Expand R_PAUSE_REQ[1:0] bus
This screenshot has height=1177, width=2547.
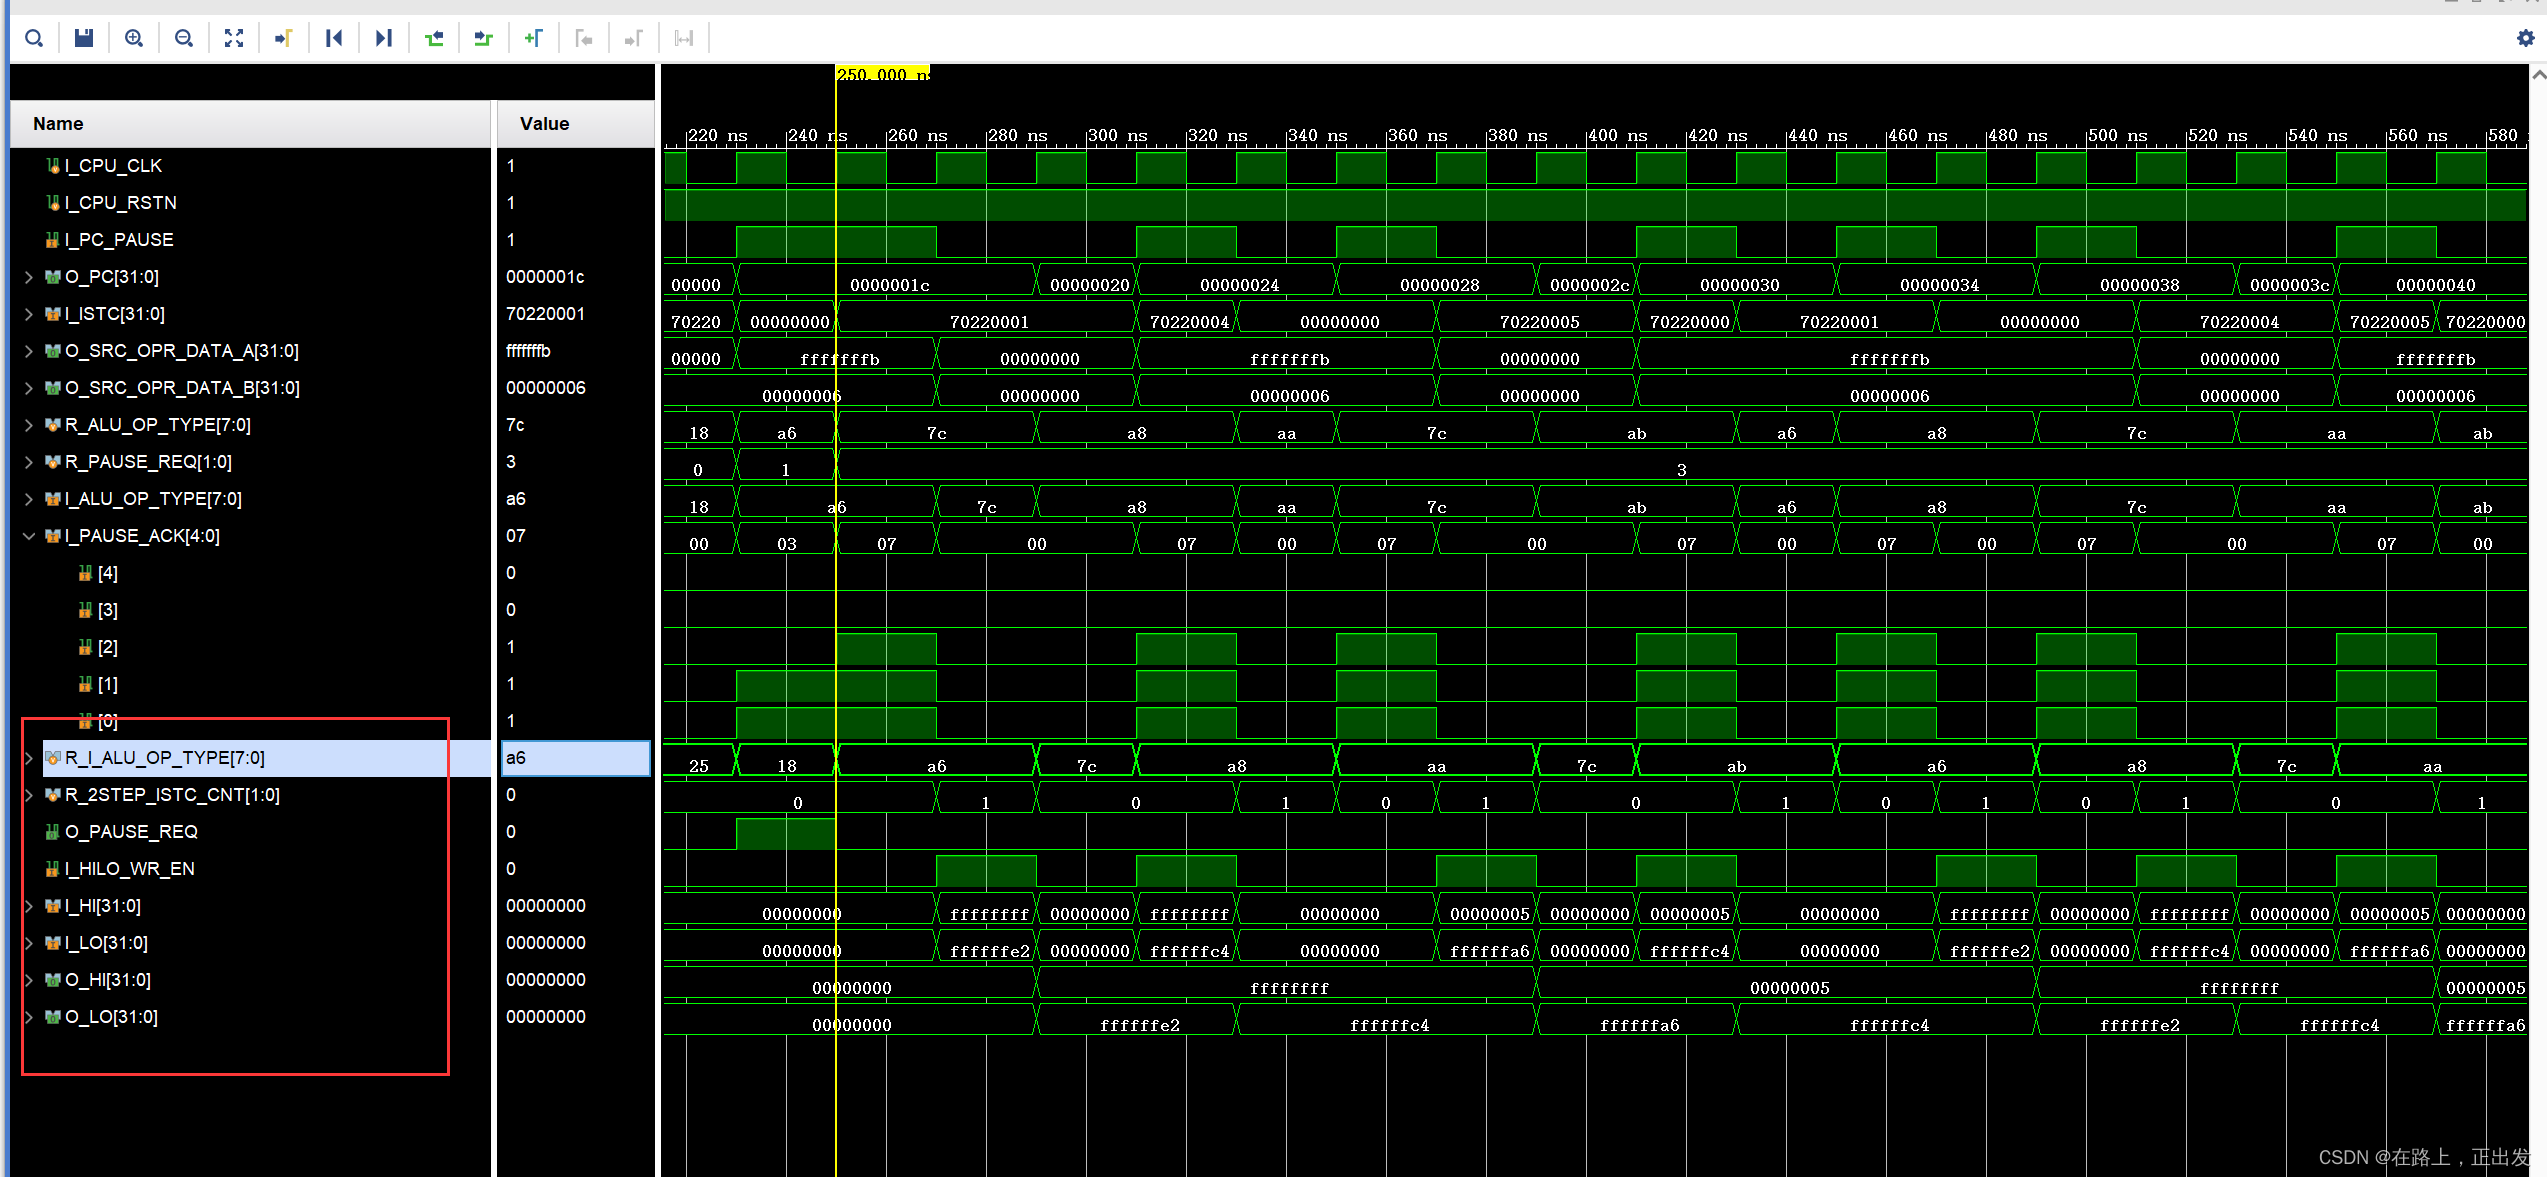coord(29,462)
